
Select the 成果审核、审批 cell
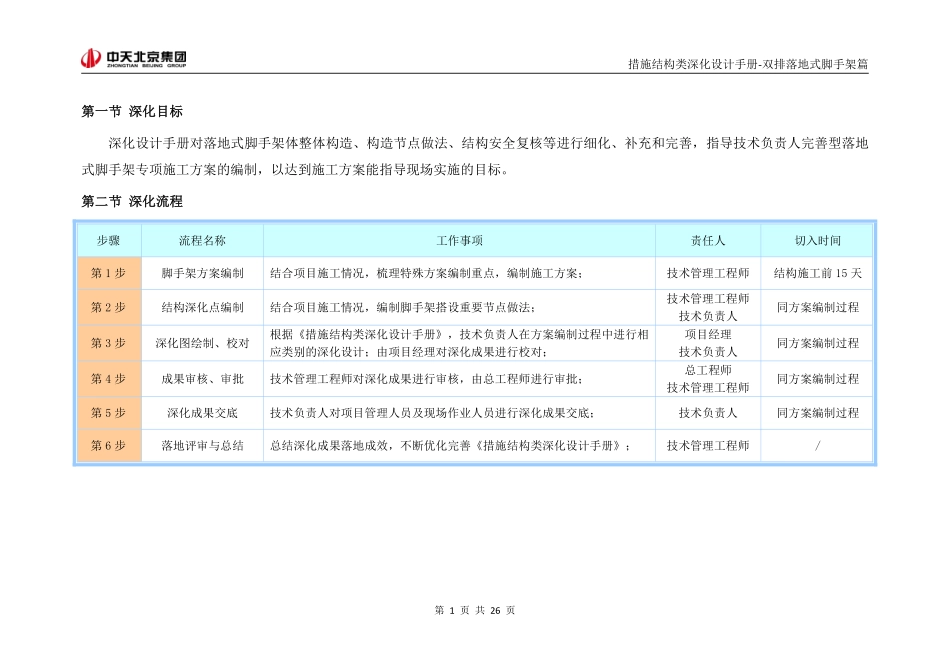click(202, 379)
